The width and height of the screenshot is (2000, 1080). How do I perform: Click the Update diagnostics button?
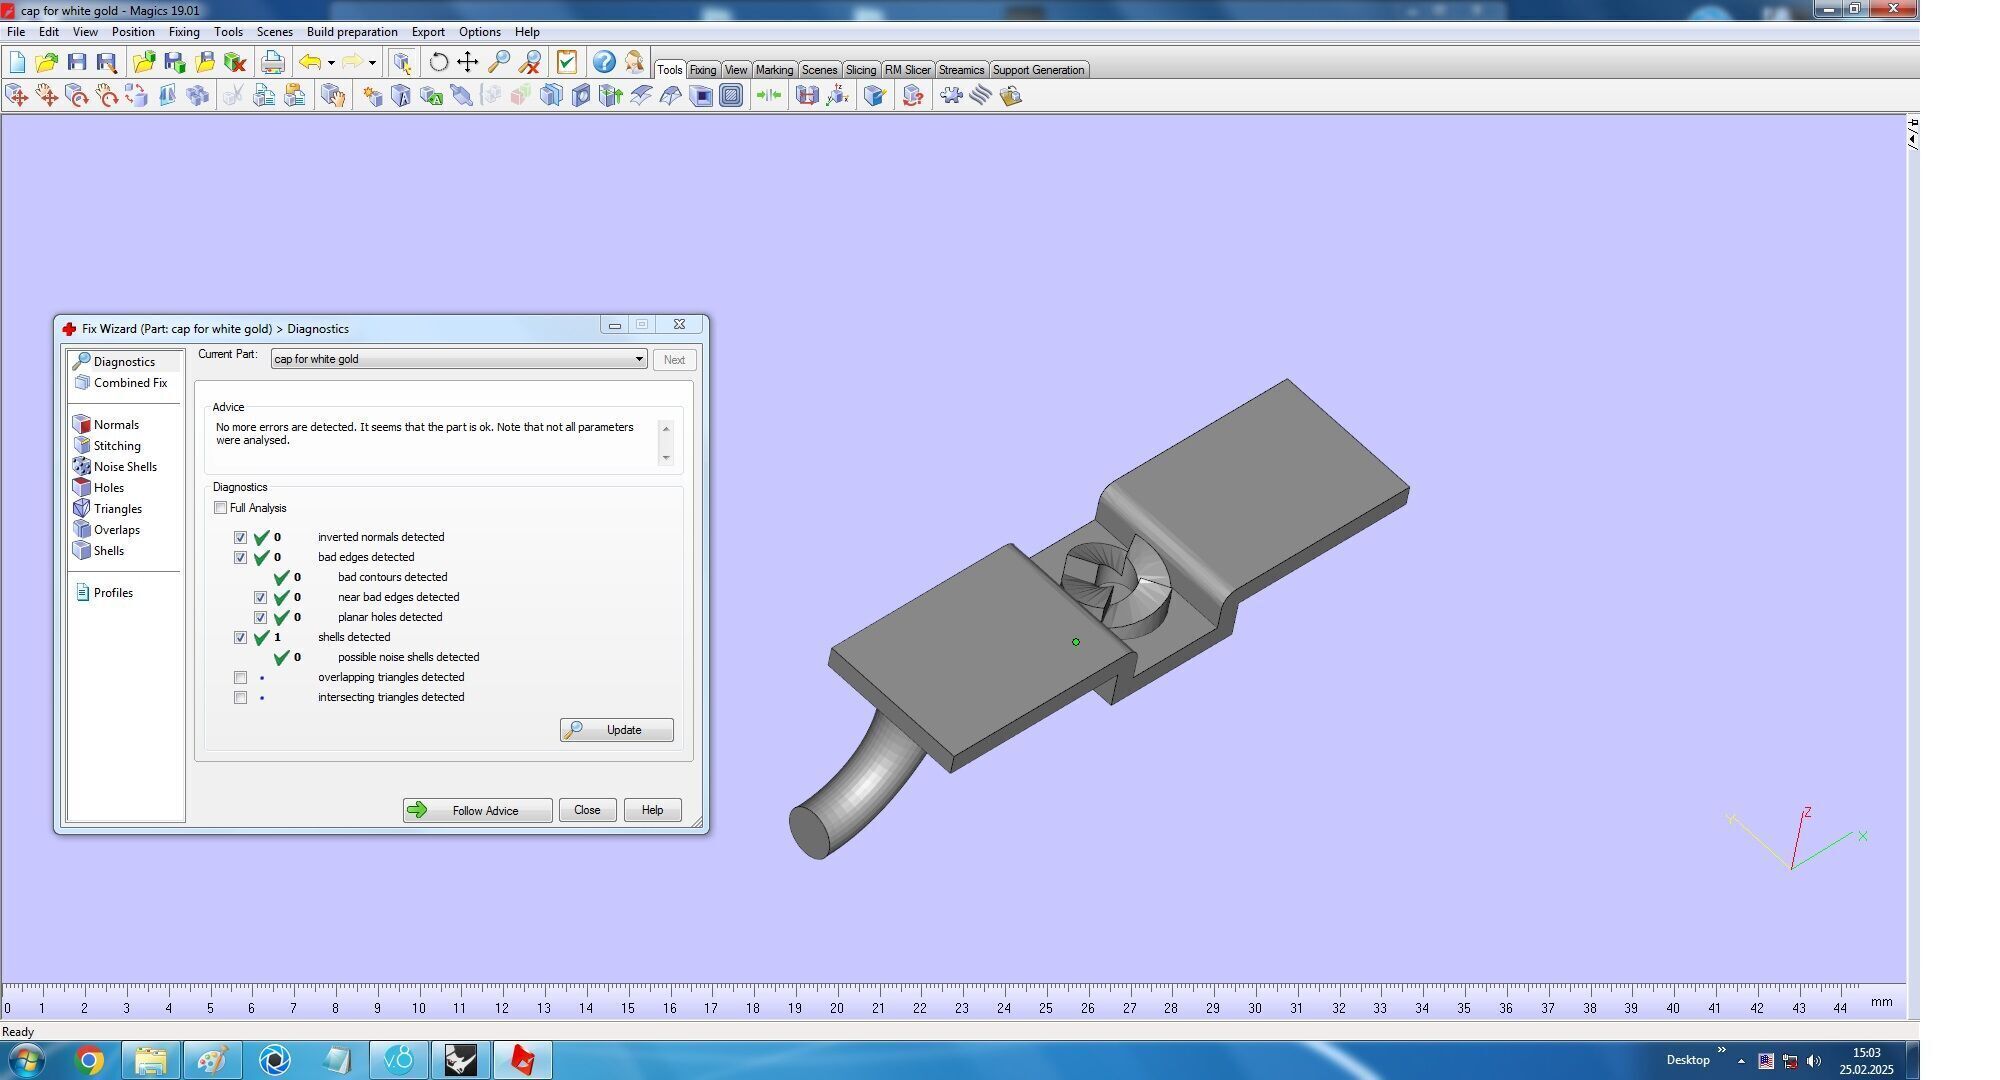click(616, 730)
